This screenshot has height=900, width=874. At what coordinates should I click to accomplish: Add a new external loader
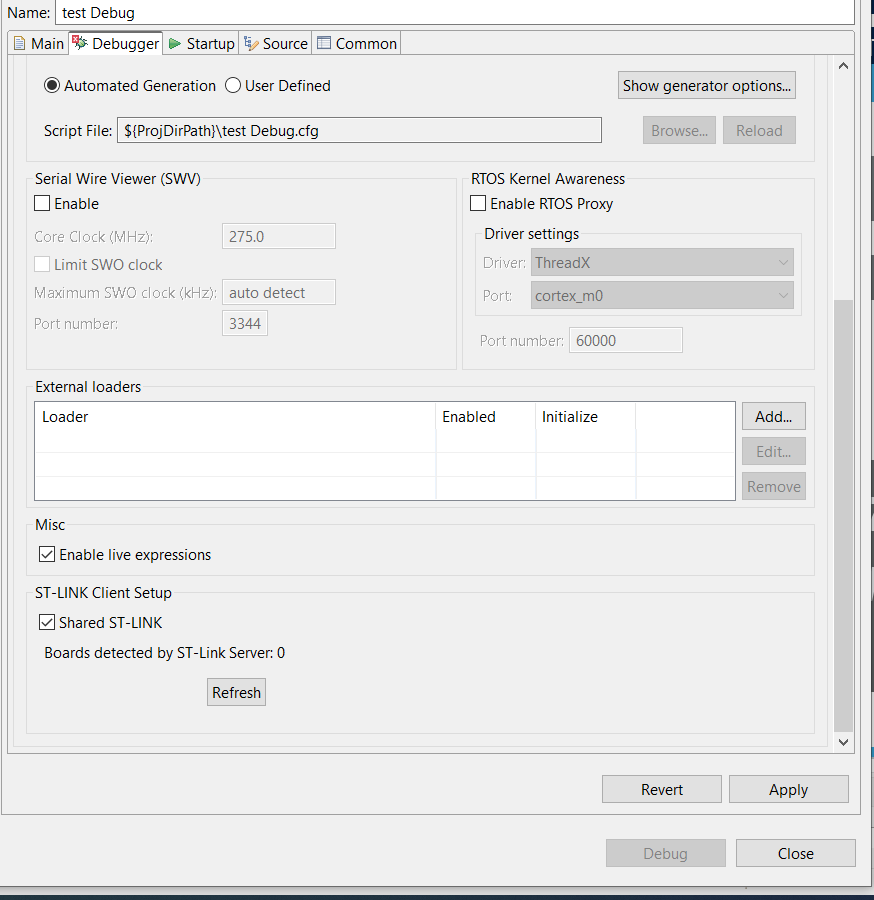[773, 416]
